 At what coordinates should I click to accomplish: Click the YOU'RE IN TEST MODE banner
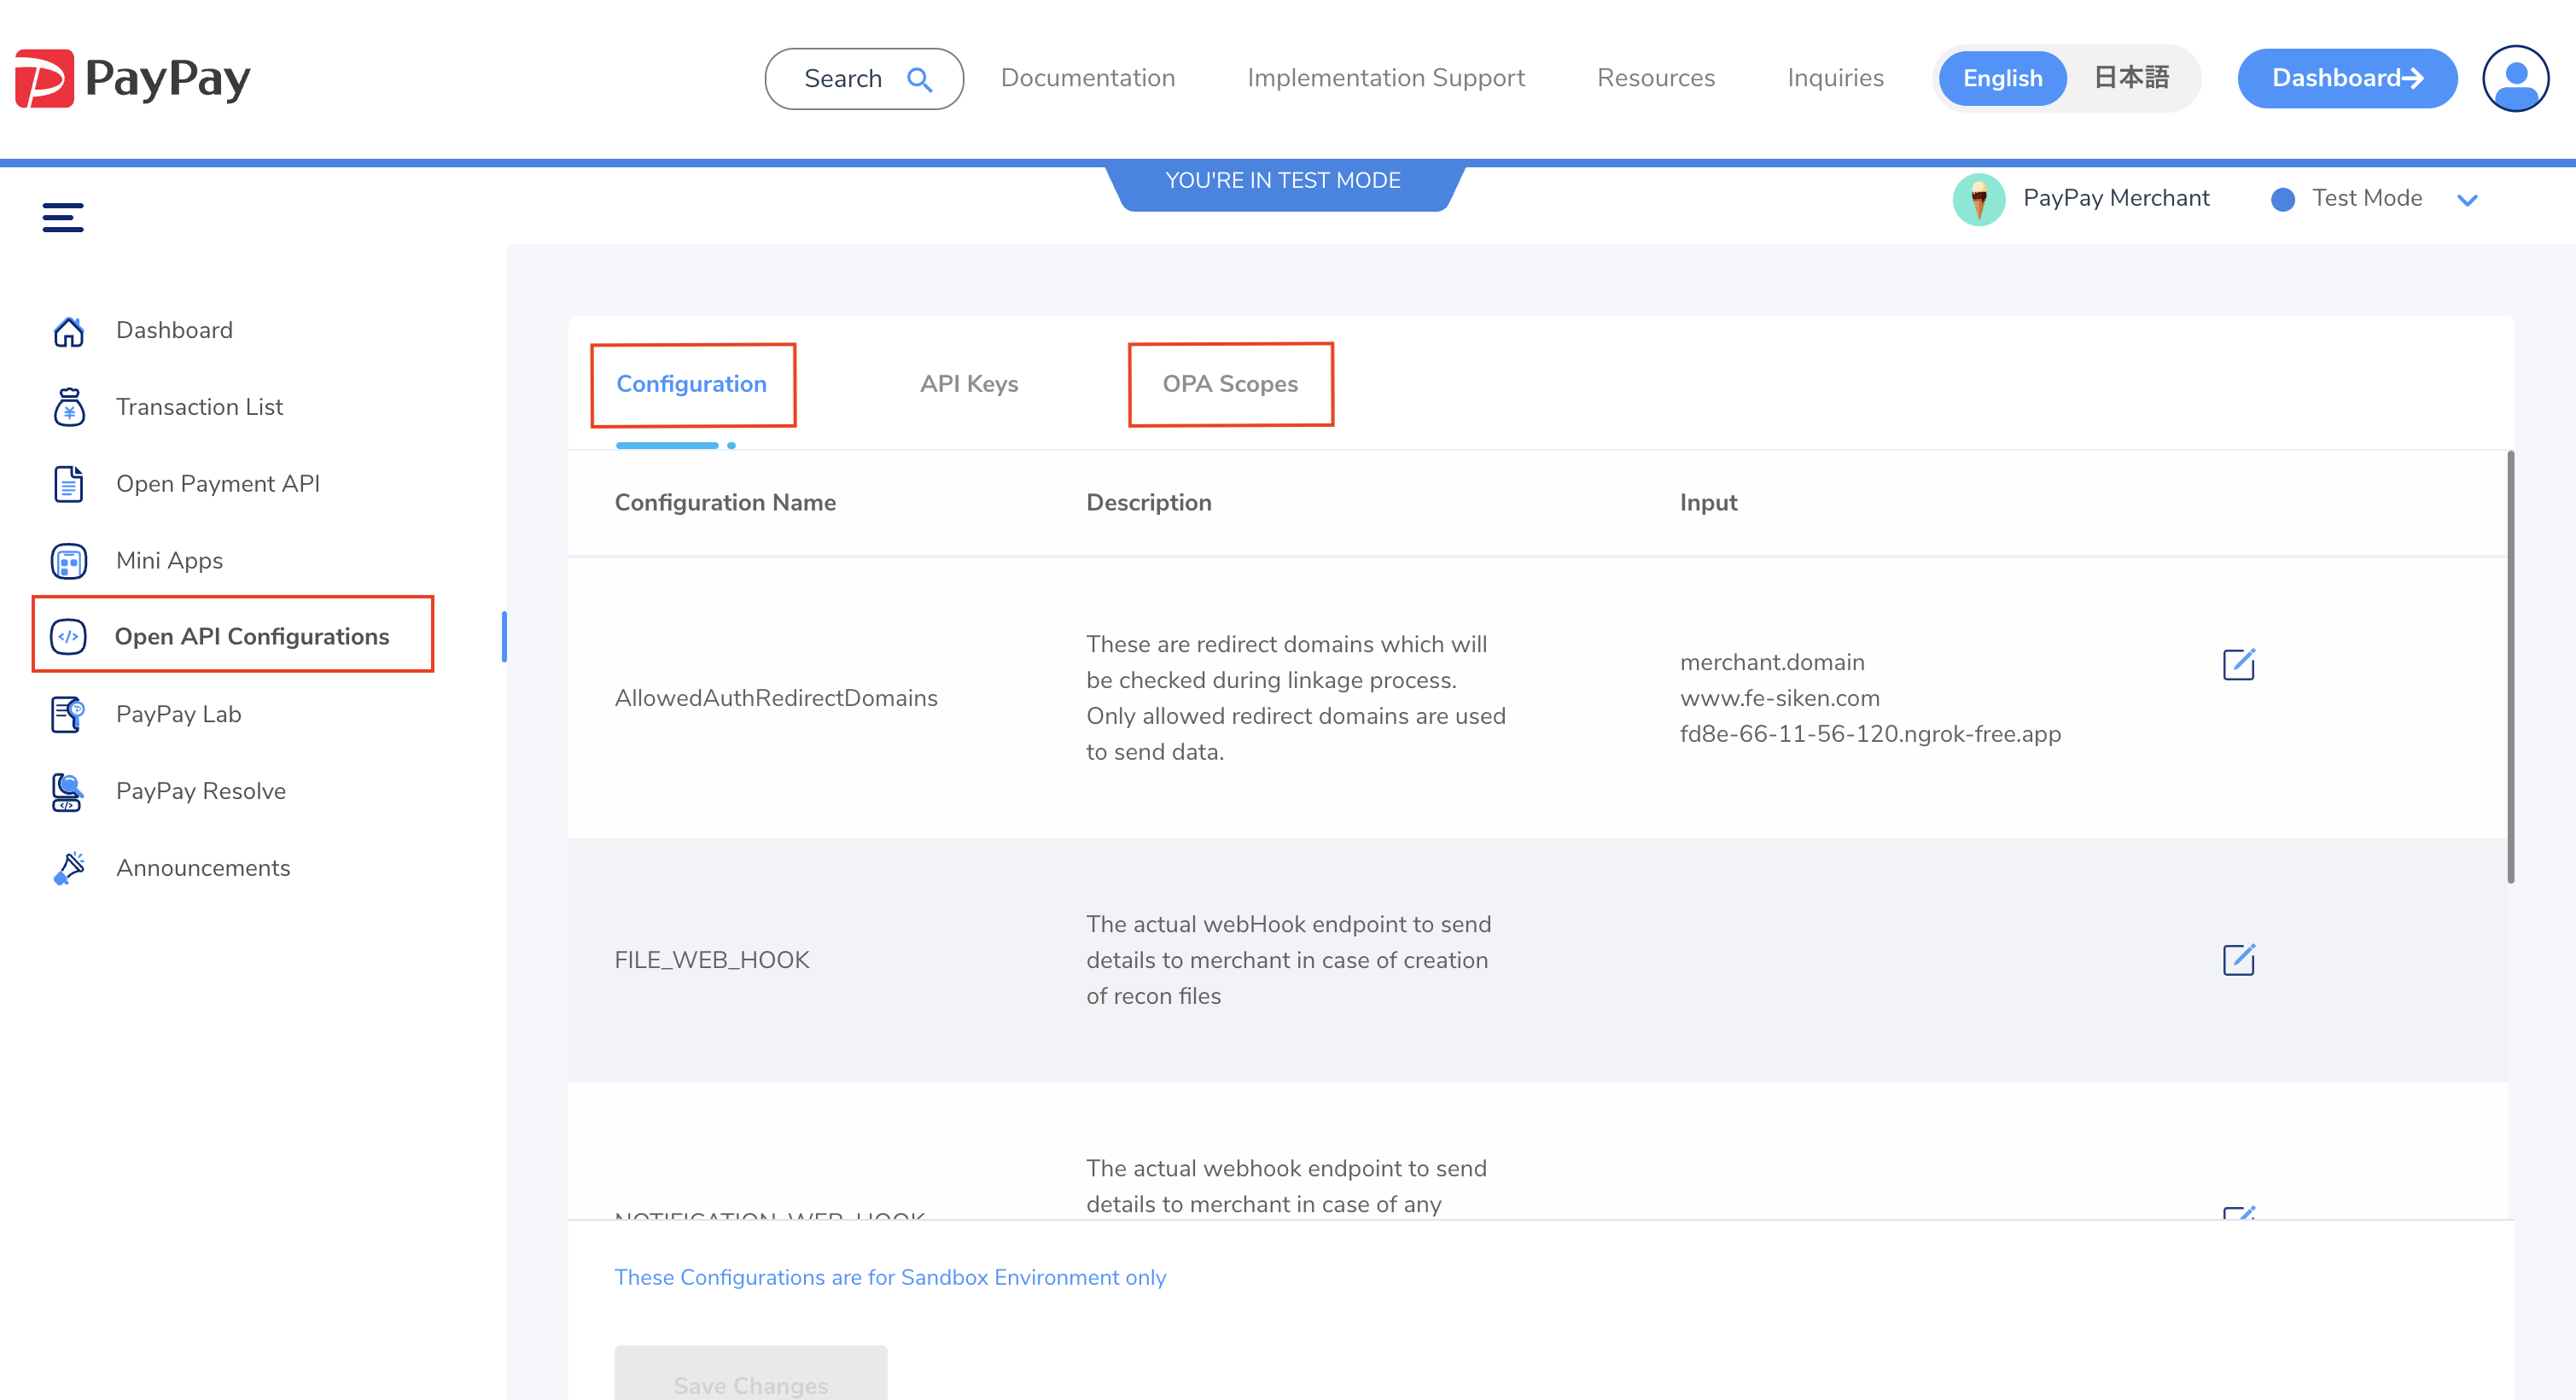click(x=1283, y=187)
